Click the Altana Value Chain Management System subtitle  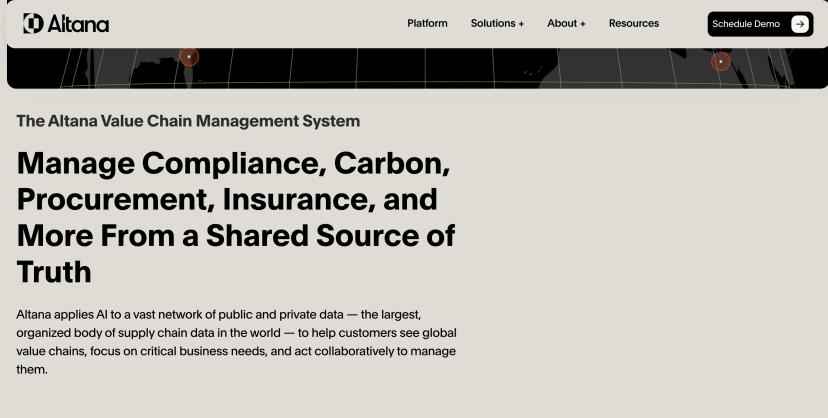188,121
